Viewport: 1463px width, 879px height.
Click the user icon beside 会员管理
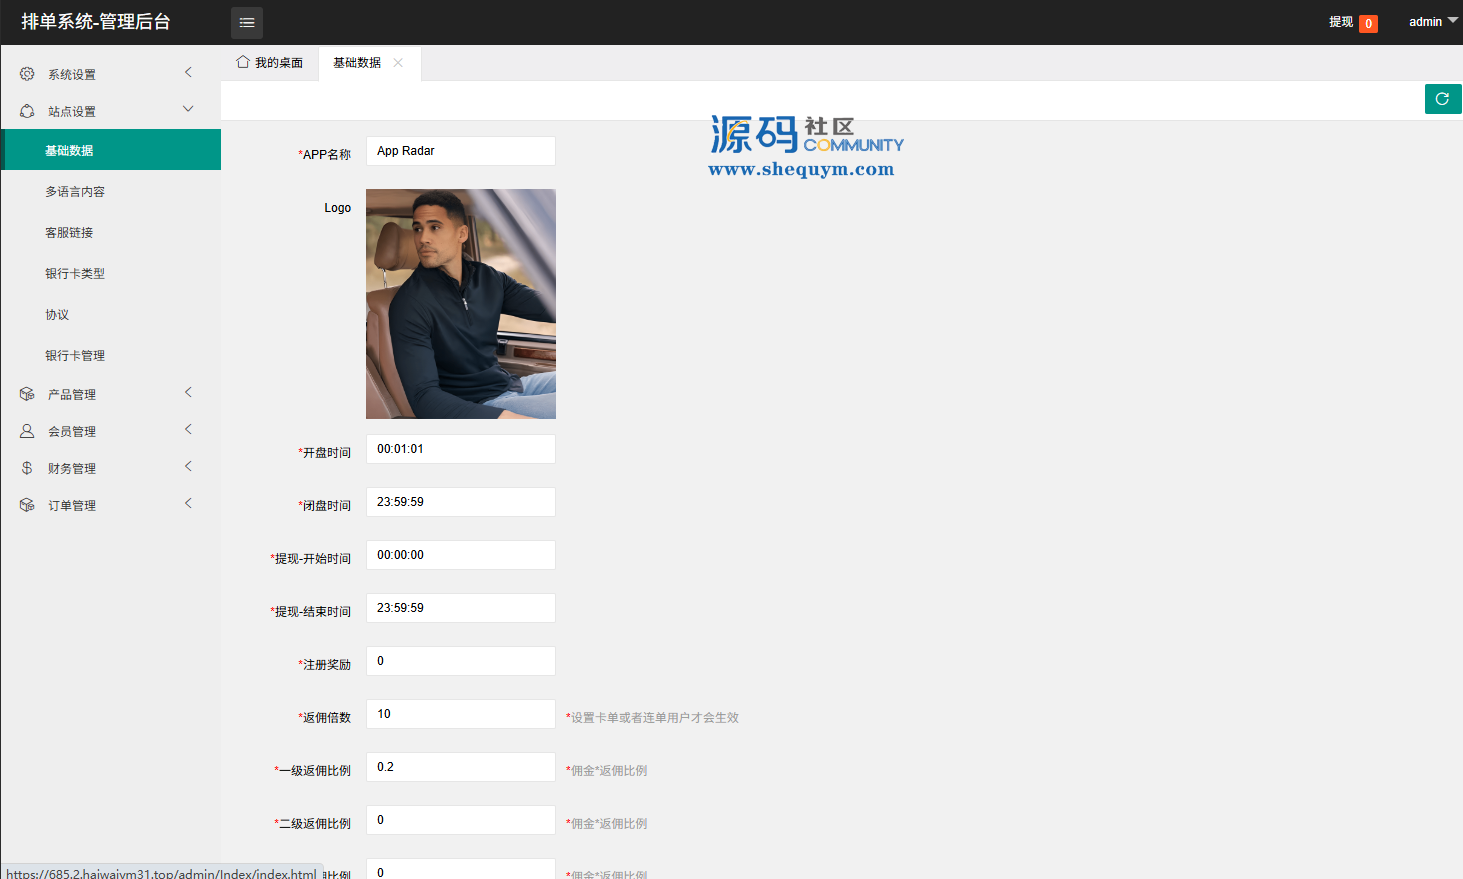pos(27,431)
